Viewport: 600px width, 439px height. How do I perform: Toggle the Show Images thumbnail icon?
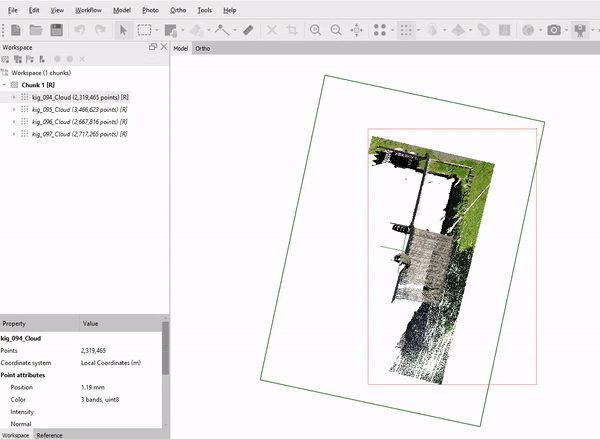[x=505, y=30]
